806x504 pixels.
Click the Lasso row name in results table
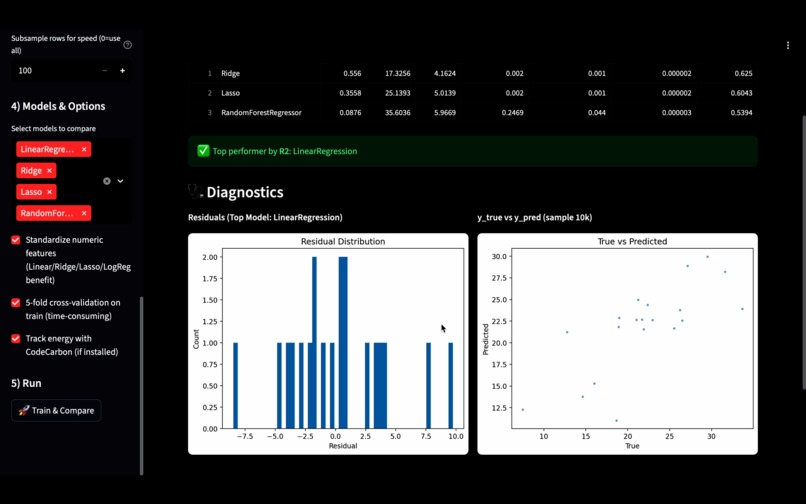[230, 93]
